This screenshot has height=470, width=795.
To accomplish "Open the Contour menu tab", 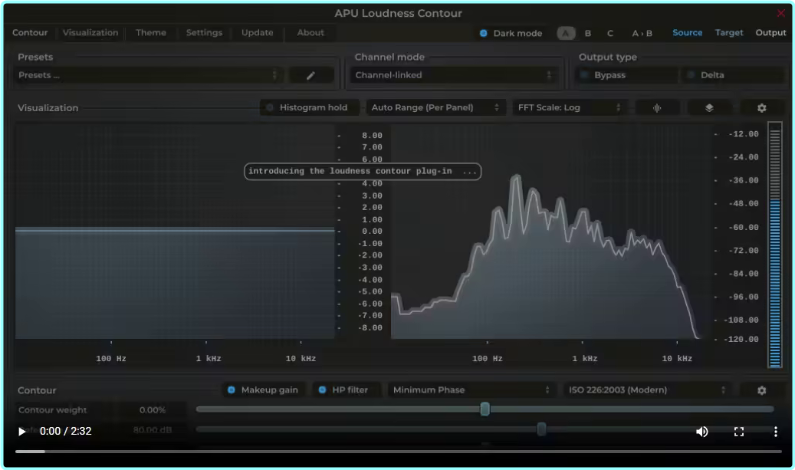I will tap(30, 32).
